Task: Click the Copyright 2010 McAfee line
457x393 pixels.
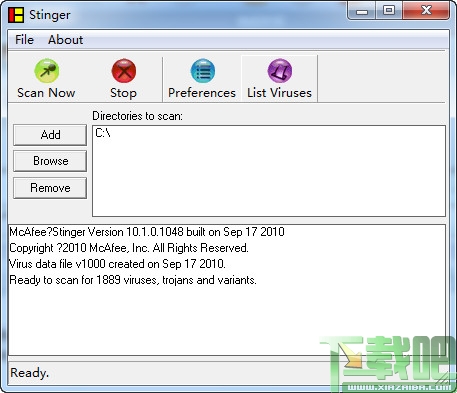Action: pos(129,248)
